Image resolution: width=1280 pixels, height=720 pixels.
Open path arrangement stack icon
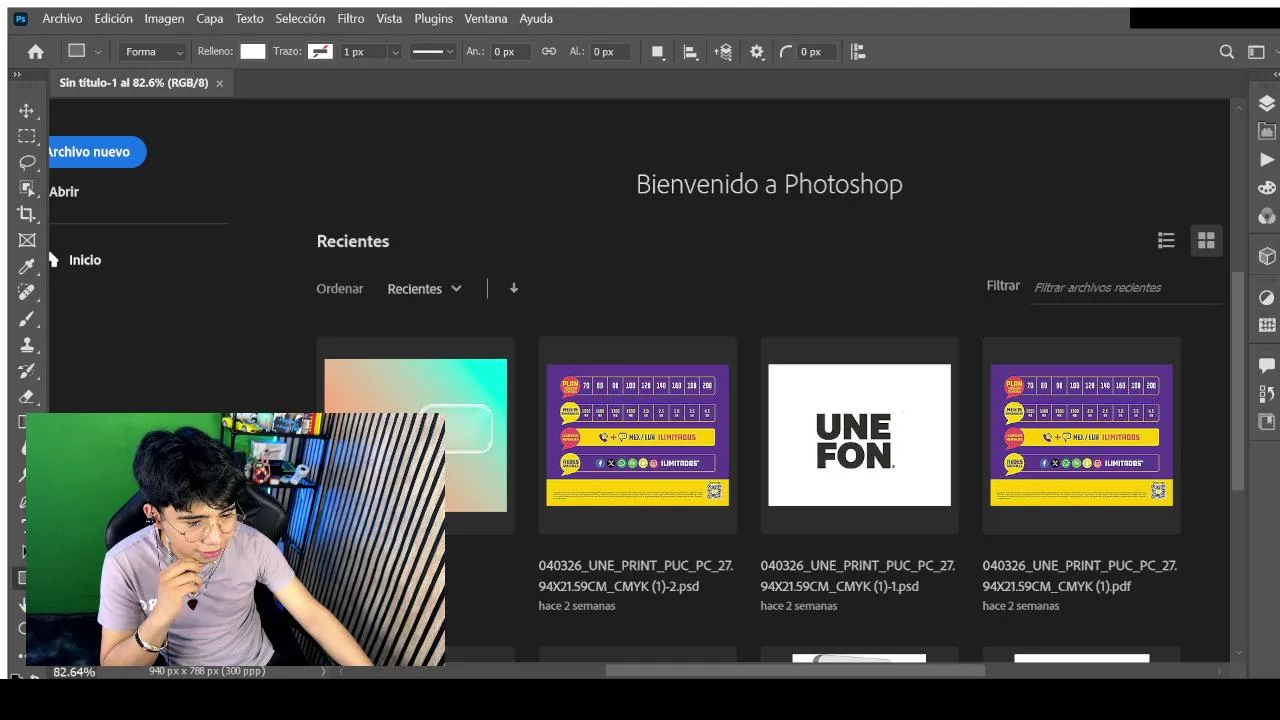pos(723,52)
